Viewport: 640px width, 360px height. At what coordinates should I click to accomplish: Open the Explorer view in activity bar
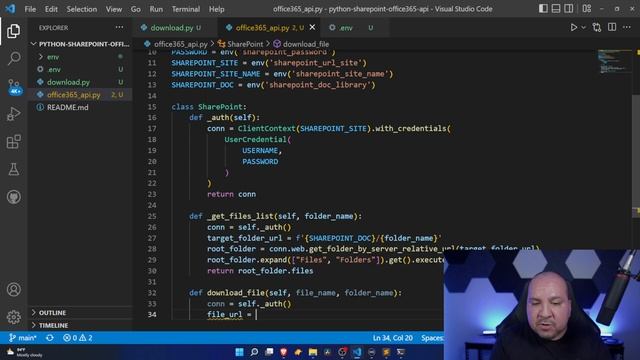13,31
